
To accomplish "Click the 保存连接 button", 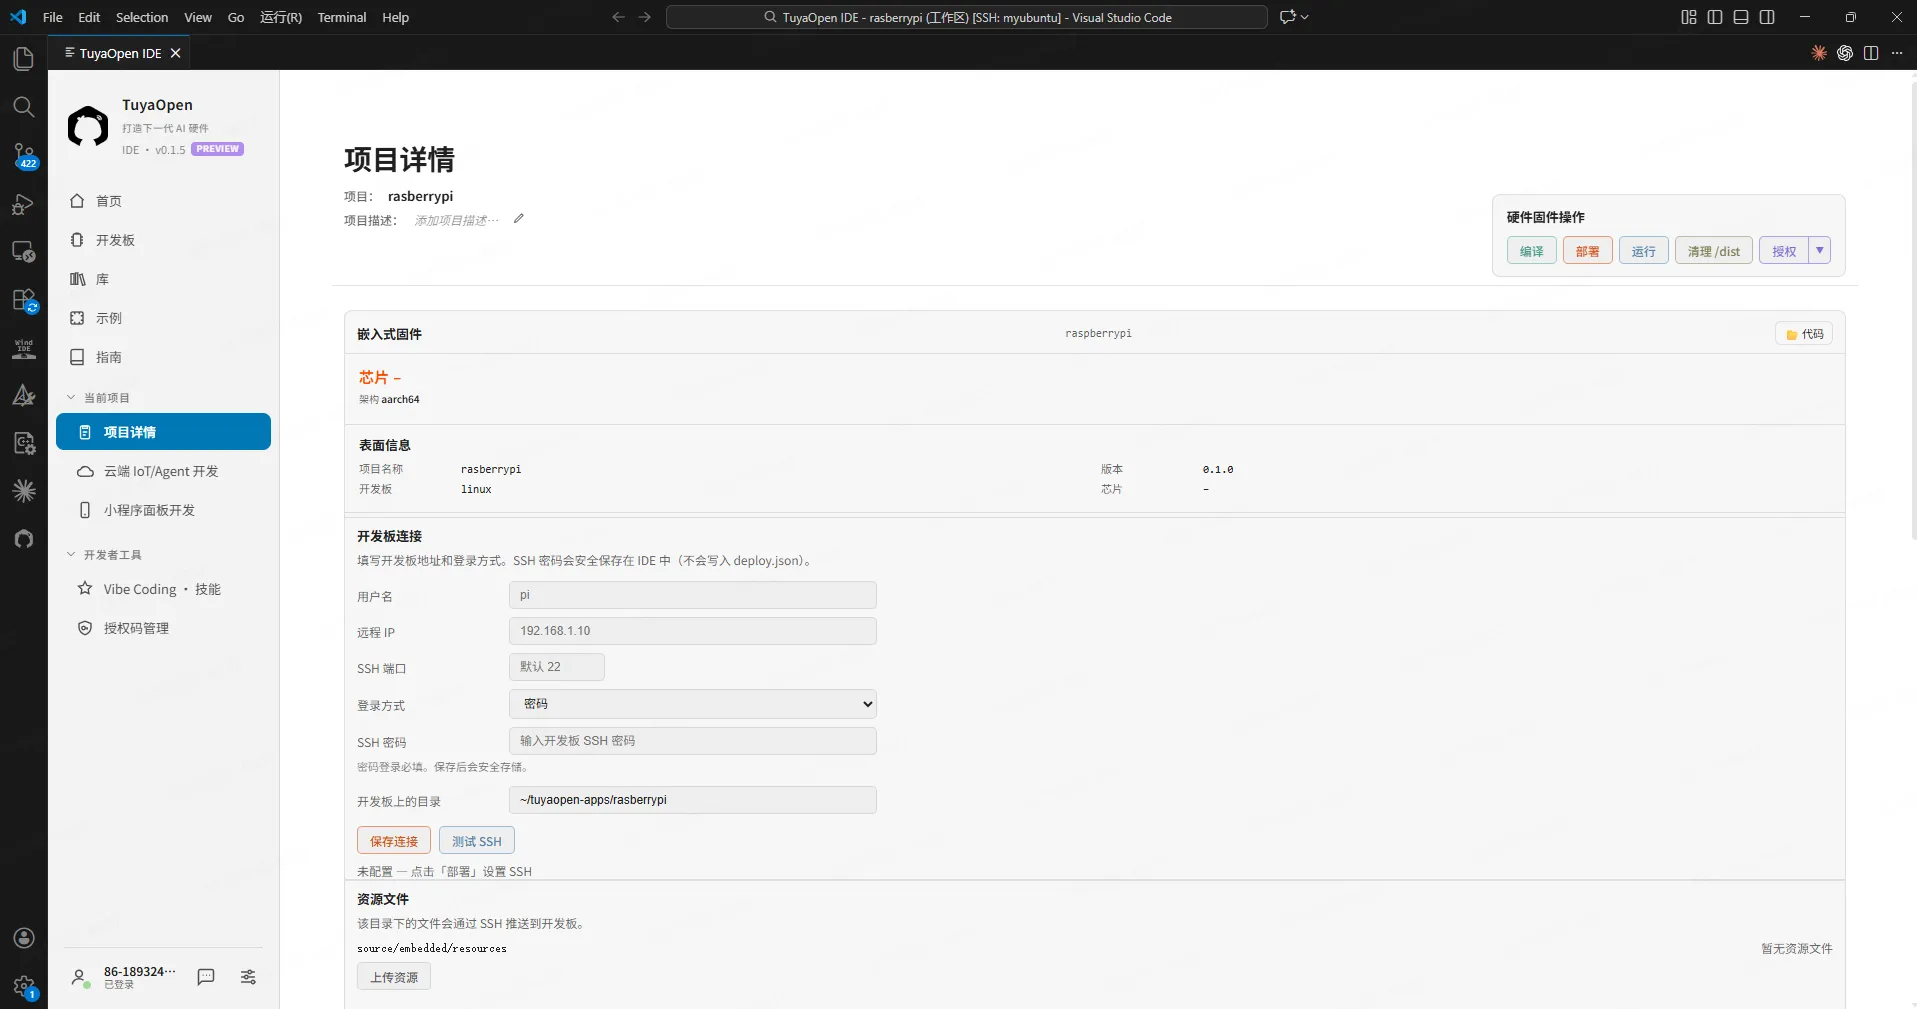I will tap(394, 841).
